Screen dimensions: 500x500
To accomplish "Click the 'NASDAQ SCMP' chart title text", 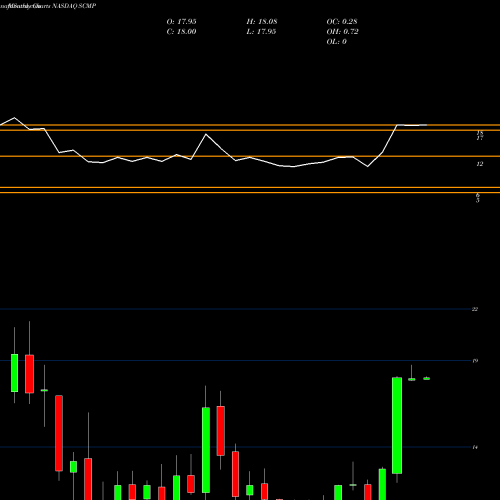I will [74, 6].
